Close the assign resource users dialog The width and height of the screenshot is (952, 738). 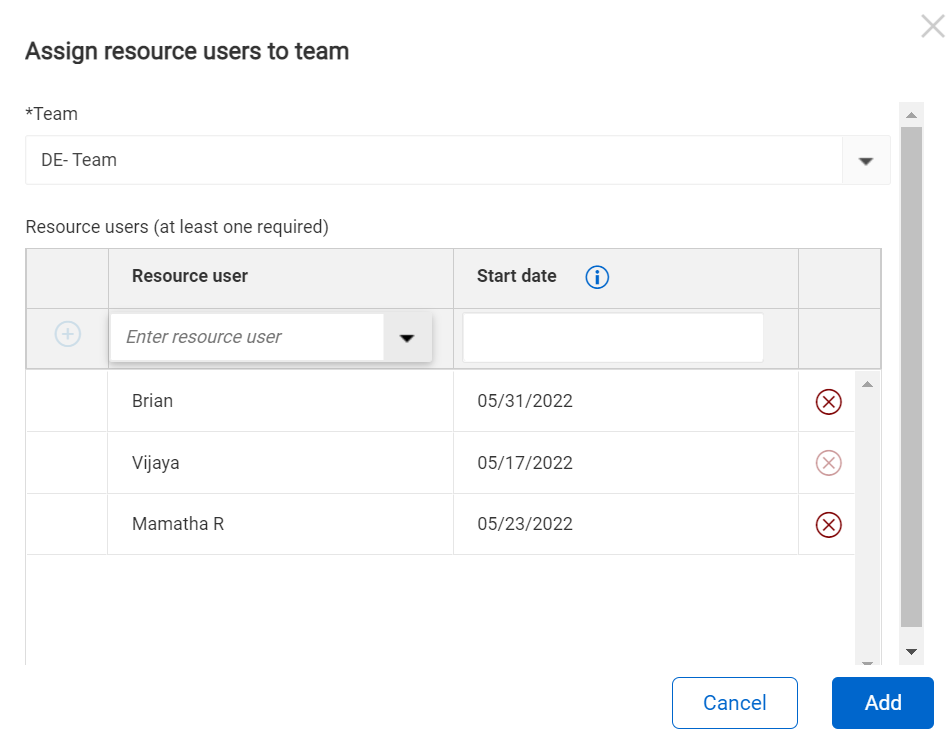tap(931, 27)
